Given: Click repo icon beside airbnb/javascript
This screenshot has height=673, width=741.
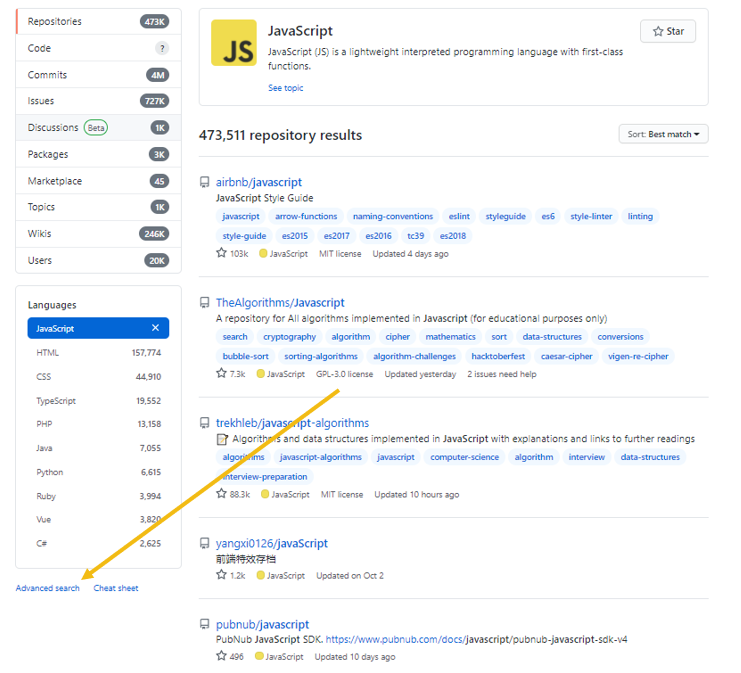Looking at the screenshot, I should (205, 183).
